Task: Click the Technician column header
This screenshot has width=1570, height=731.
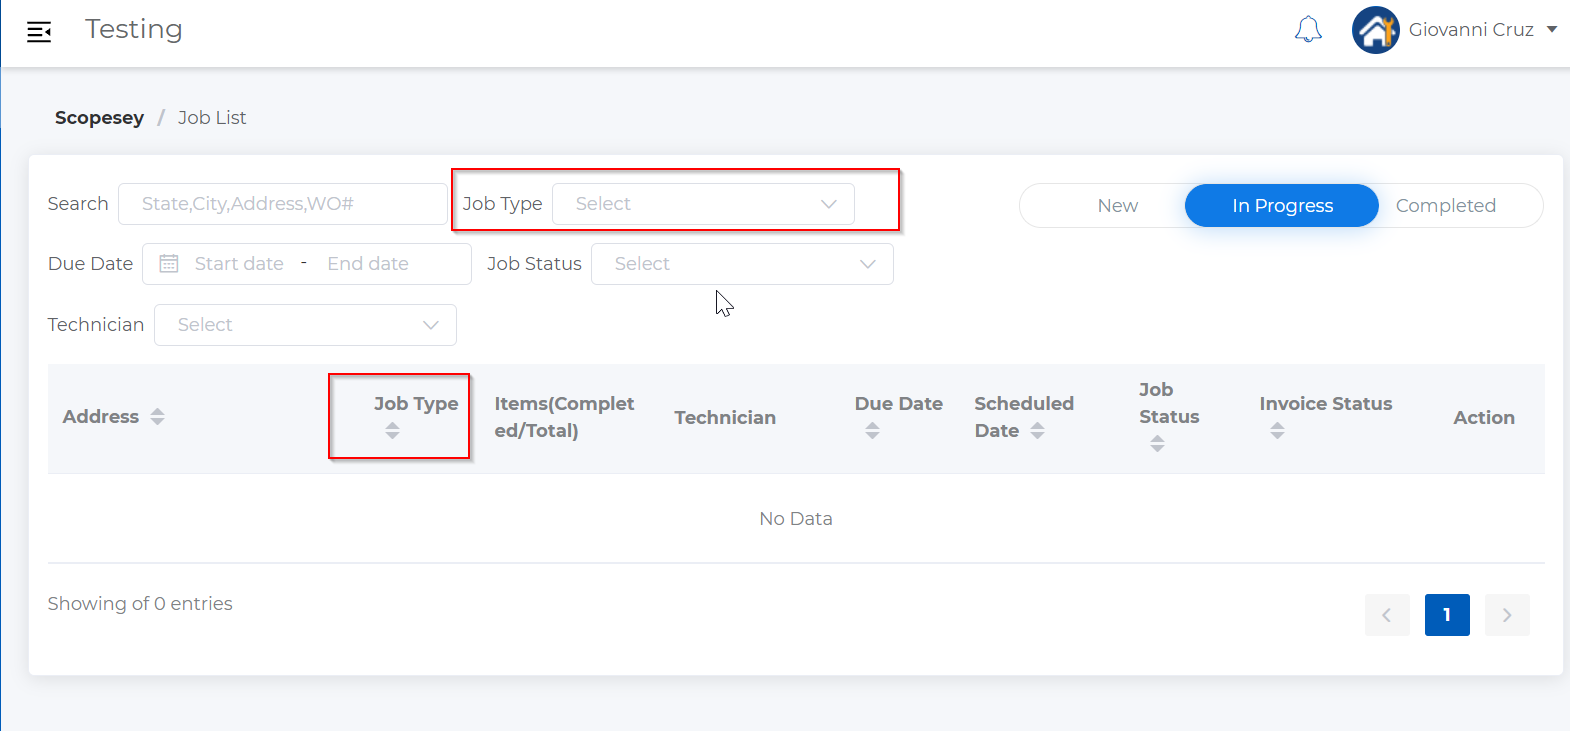Action: pos(725,418)
